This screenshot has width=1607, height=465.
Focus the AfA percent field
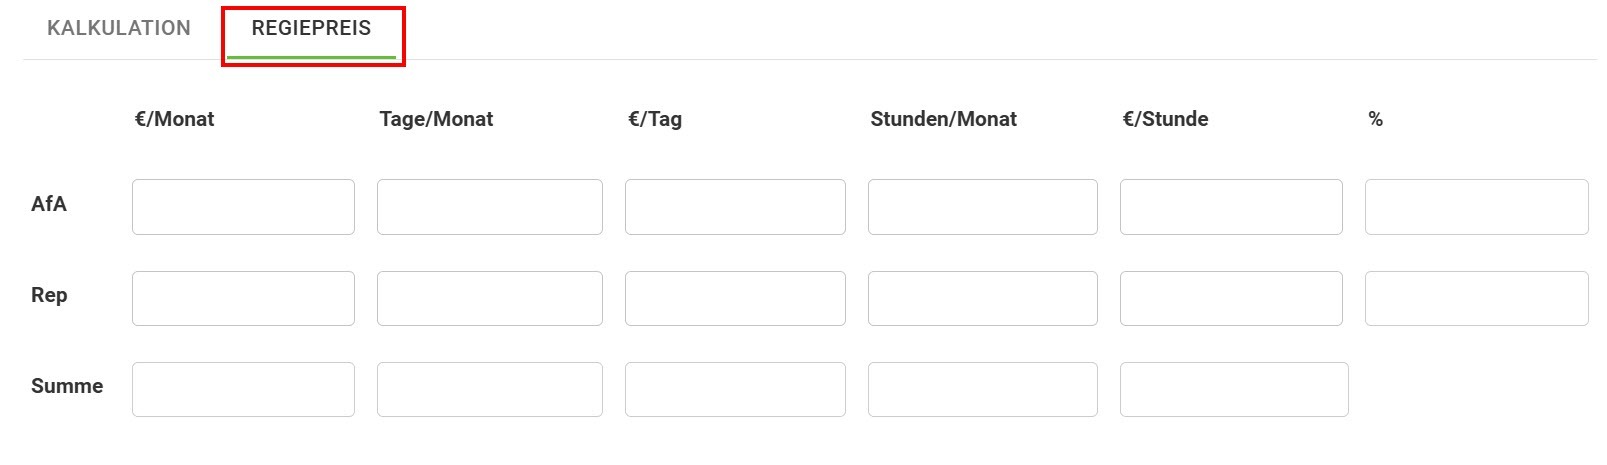point(1476,207)
